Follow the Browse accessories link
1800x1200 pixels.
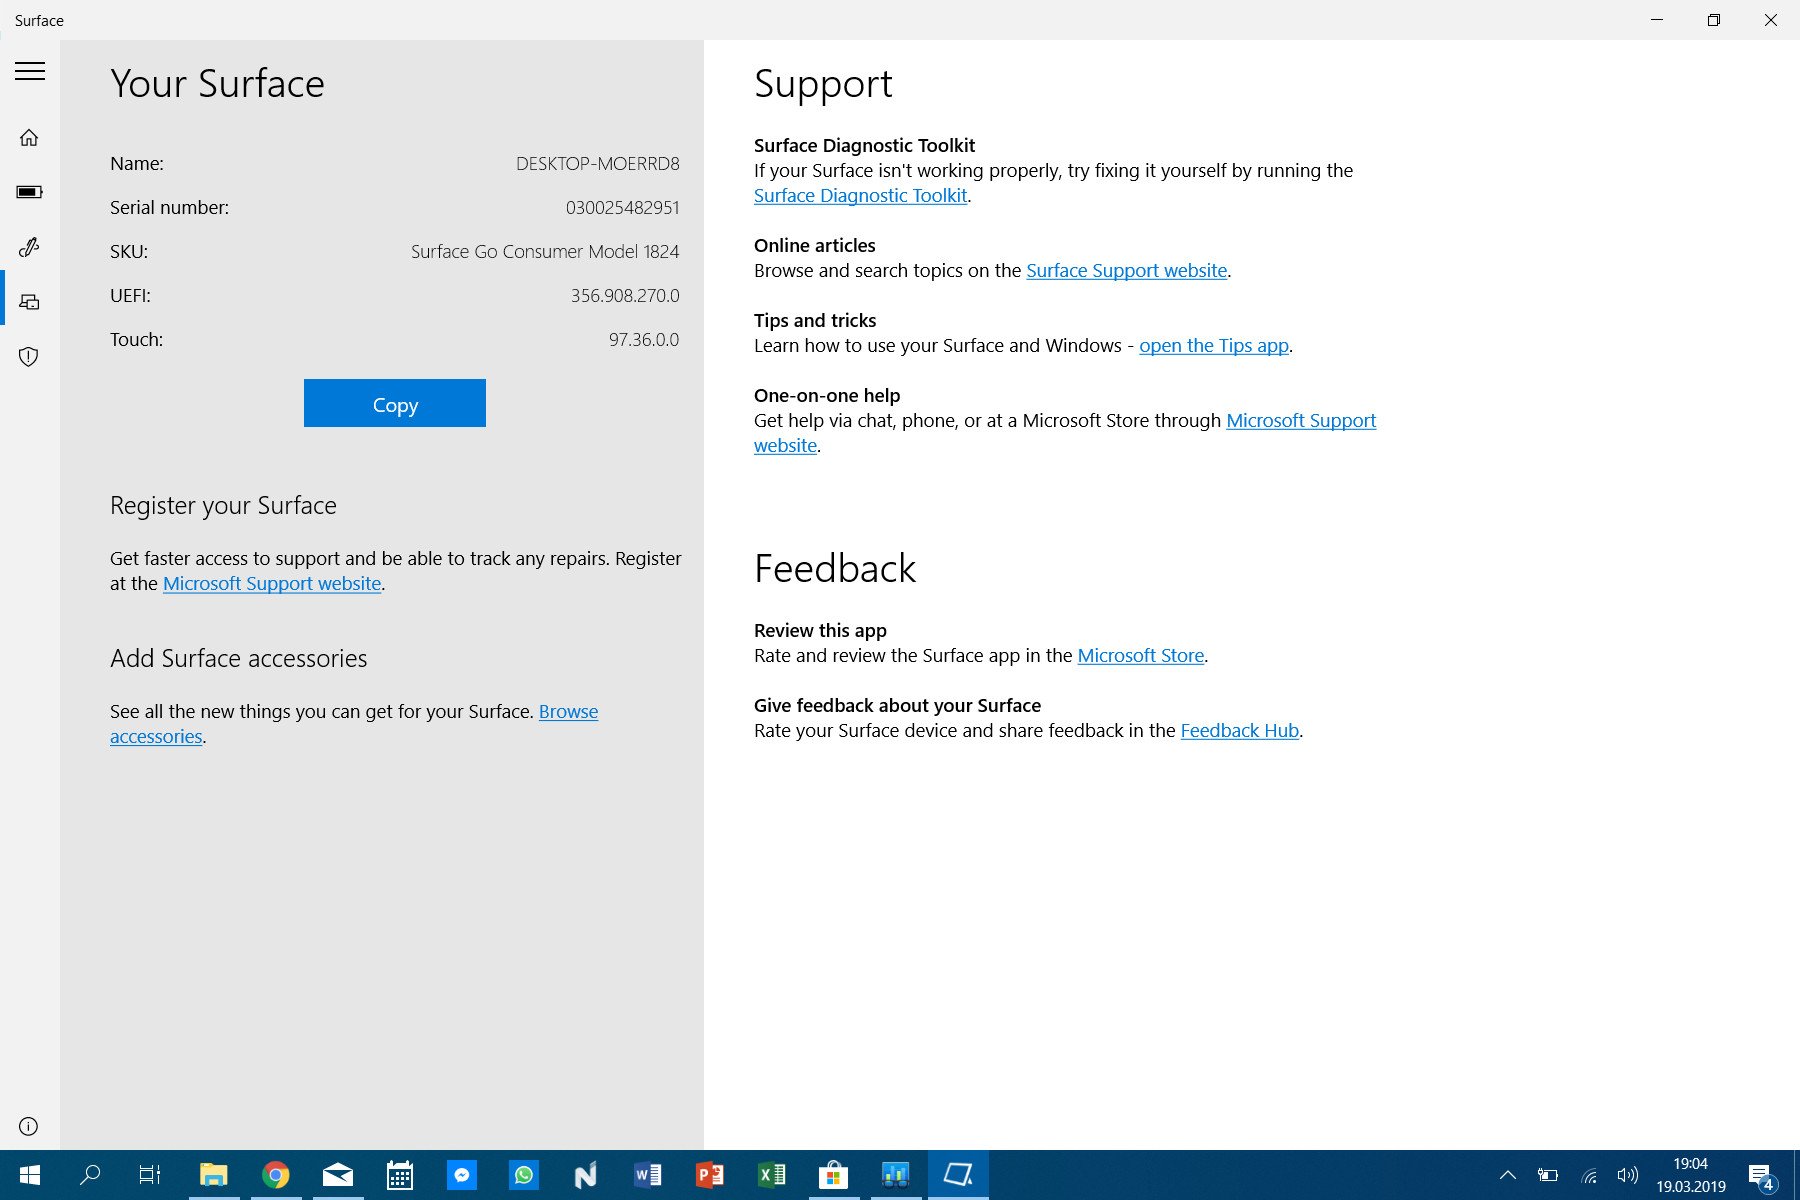click(568, 712)
